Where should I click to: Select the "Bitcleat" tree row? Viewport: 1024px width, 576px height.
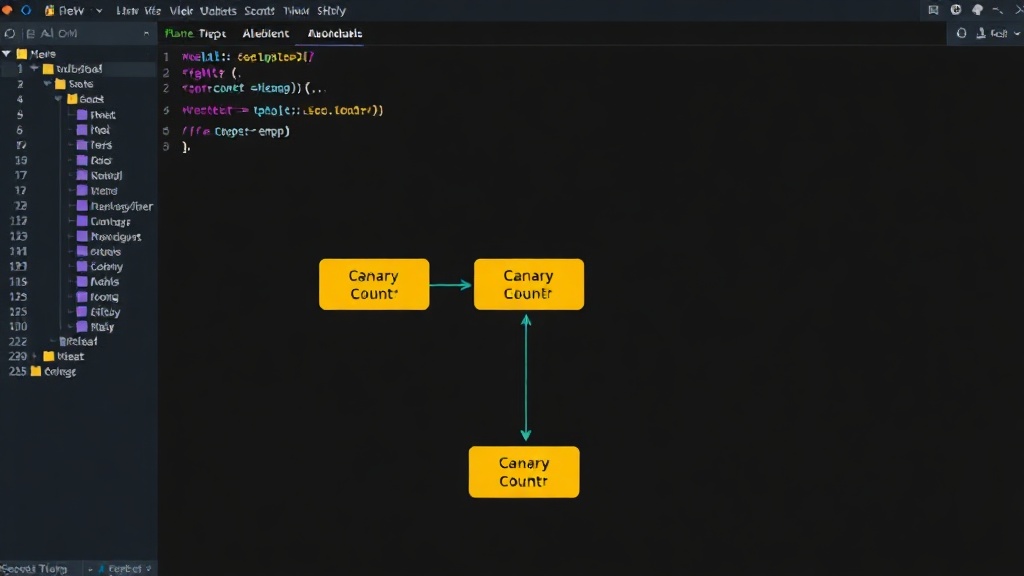pos(78,342)
